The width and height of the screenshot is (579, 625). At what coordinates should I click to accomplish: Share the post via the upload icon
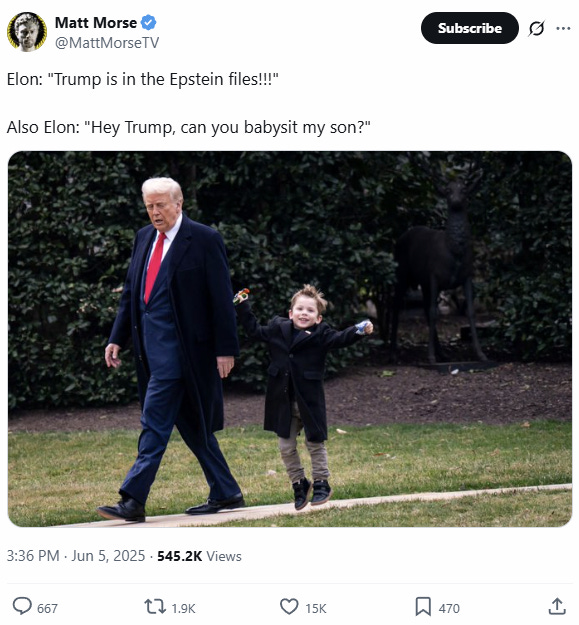[x=557, y=606]
